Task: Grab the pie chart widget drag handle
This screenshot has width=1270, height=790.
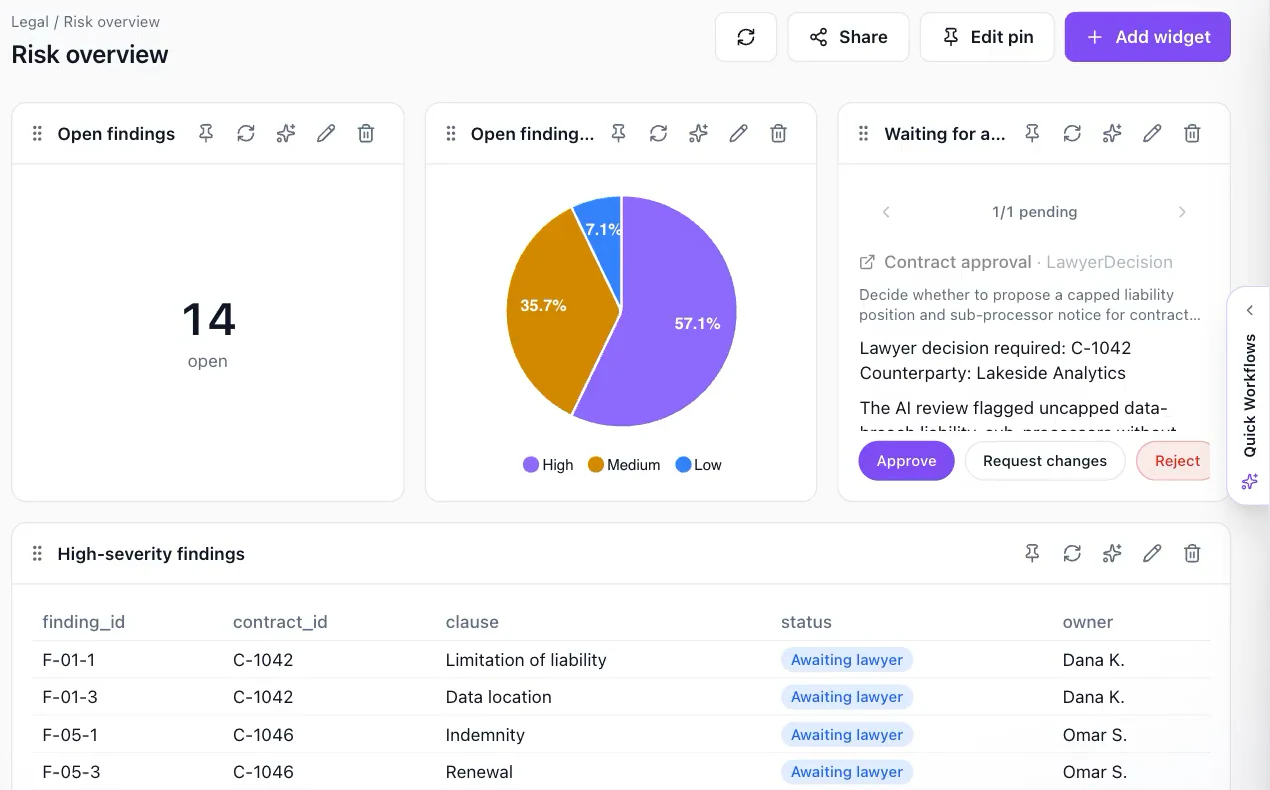Action: [x=451, y=133]
